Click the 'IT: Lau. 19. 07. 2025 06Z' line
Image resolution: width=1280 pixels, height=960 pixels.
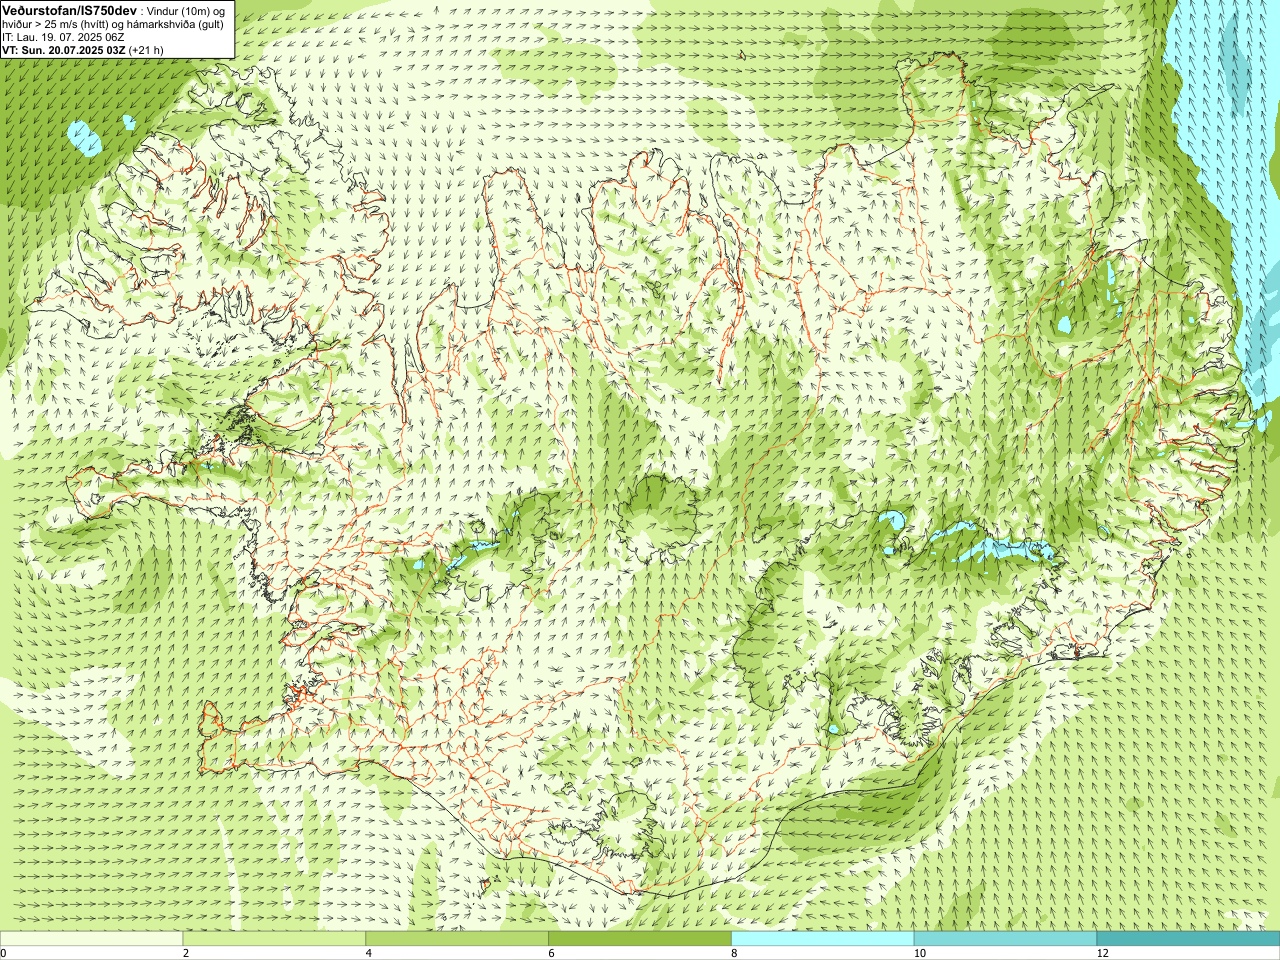click(x=63, y=36)
